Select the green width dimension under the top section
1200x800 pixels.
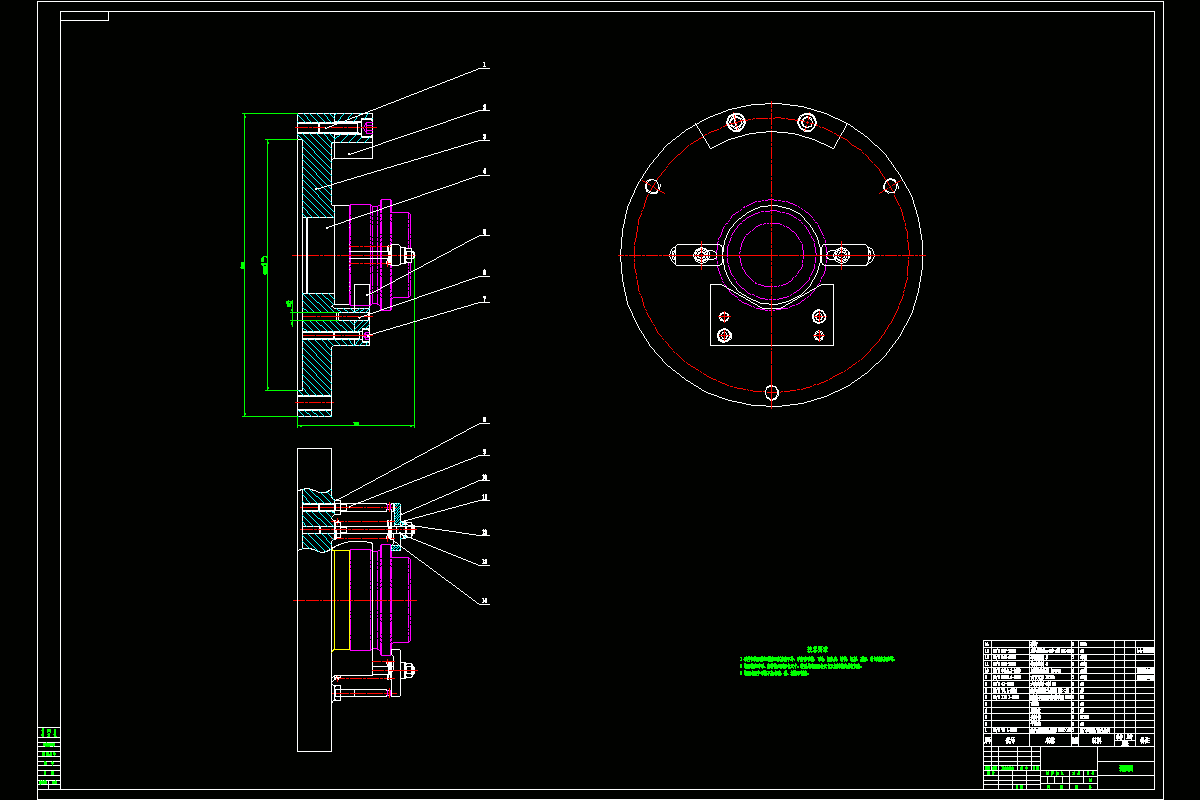(x=356, y=424)
